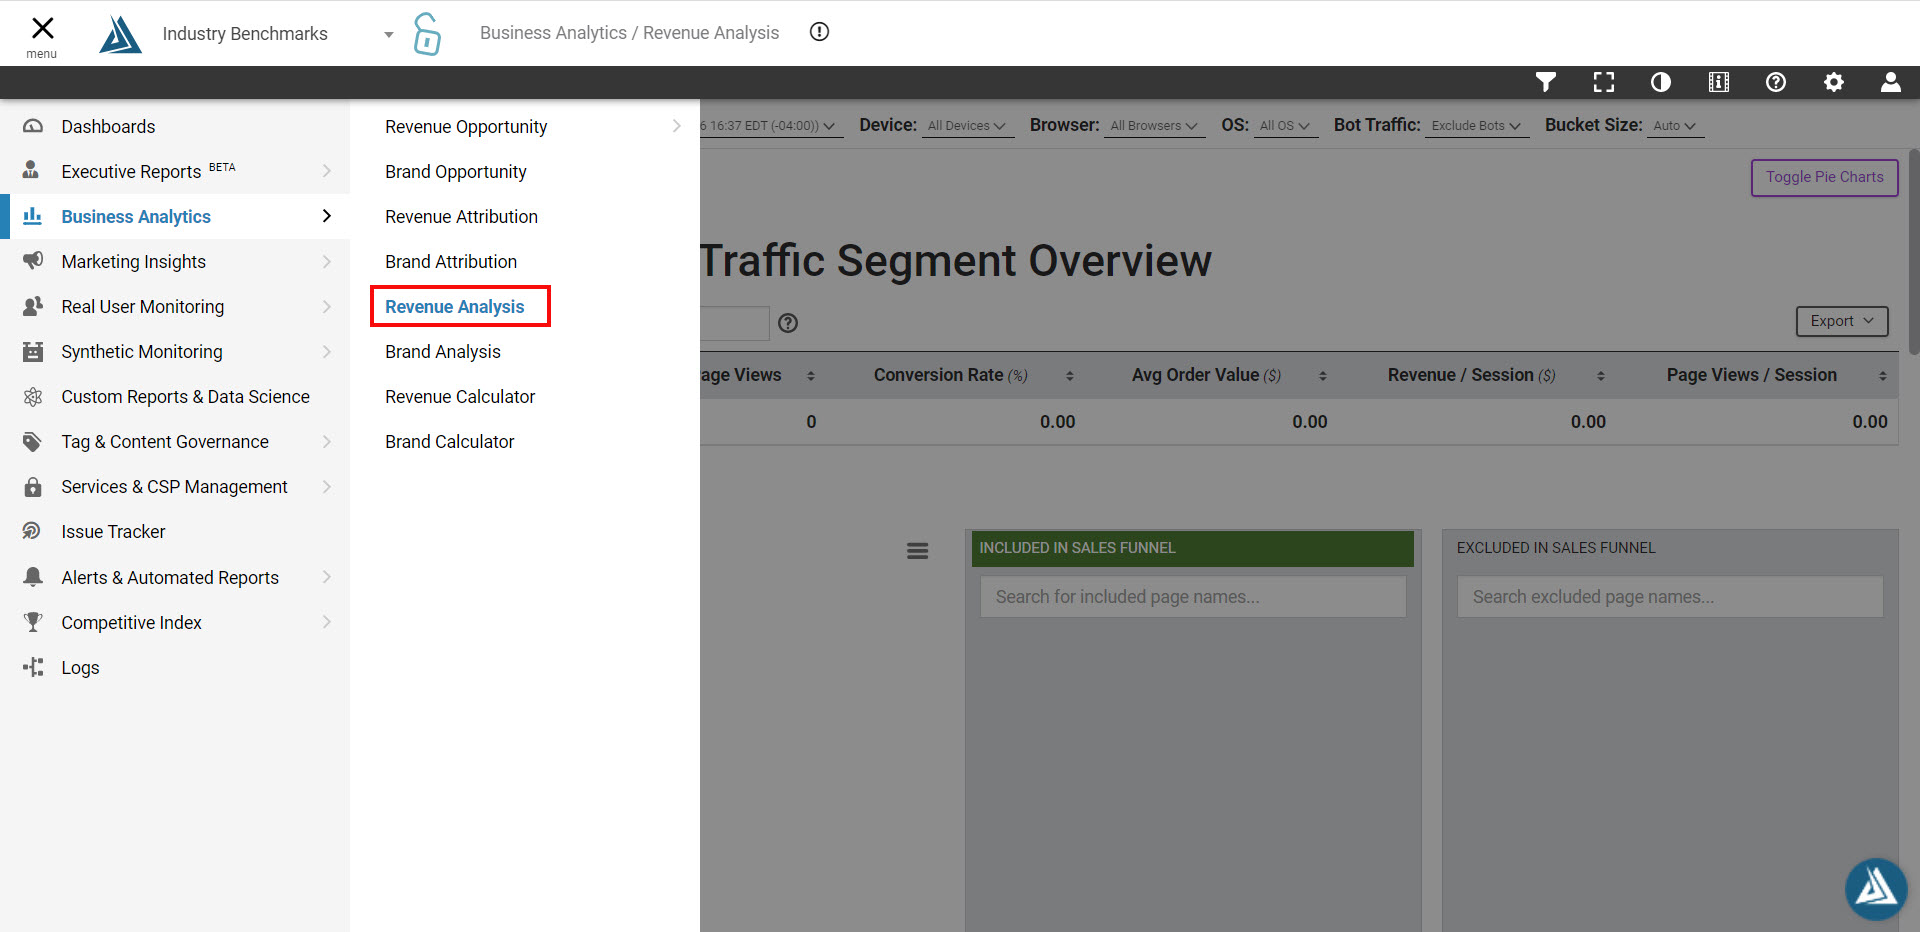Screen dimensions: 1920x932
Task: Click the Alerts bell icon
Action: [33, 577]
